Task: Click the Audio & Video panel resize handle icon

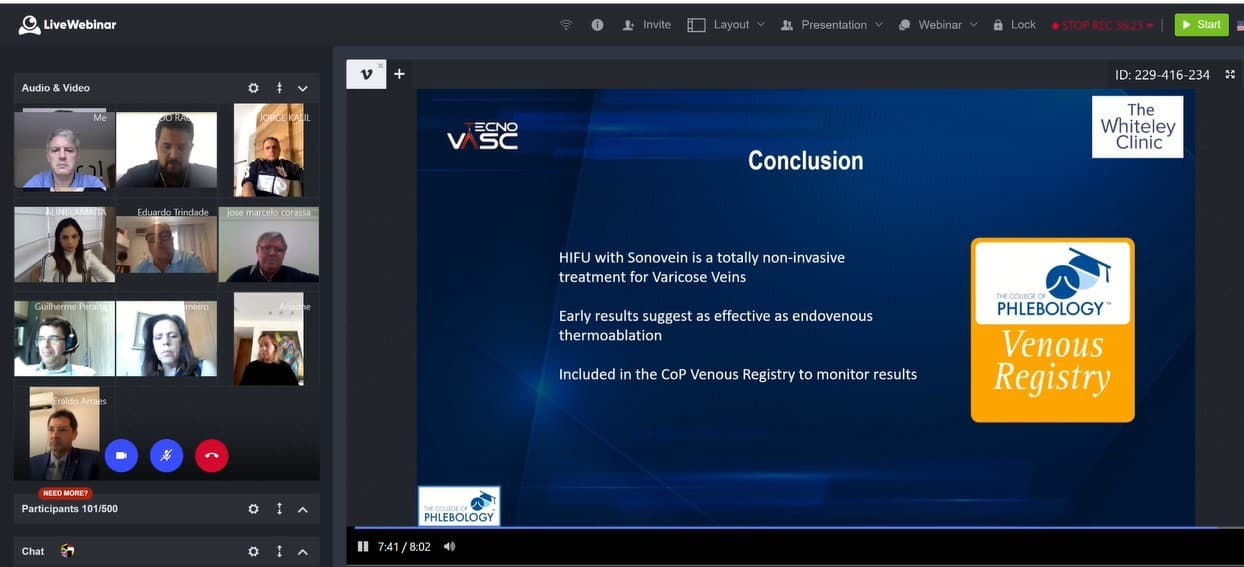Action: point(279,88)
